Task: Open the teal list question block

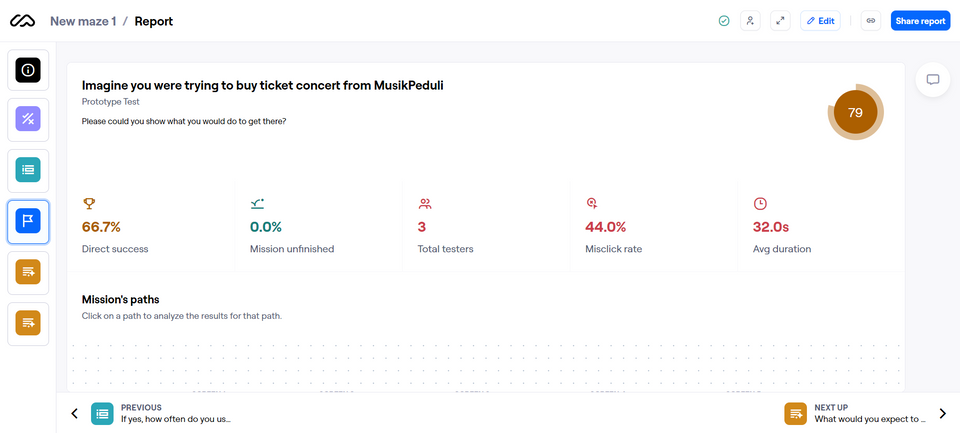Action: (x=28, y=170)
